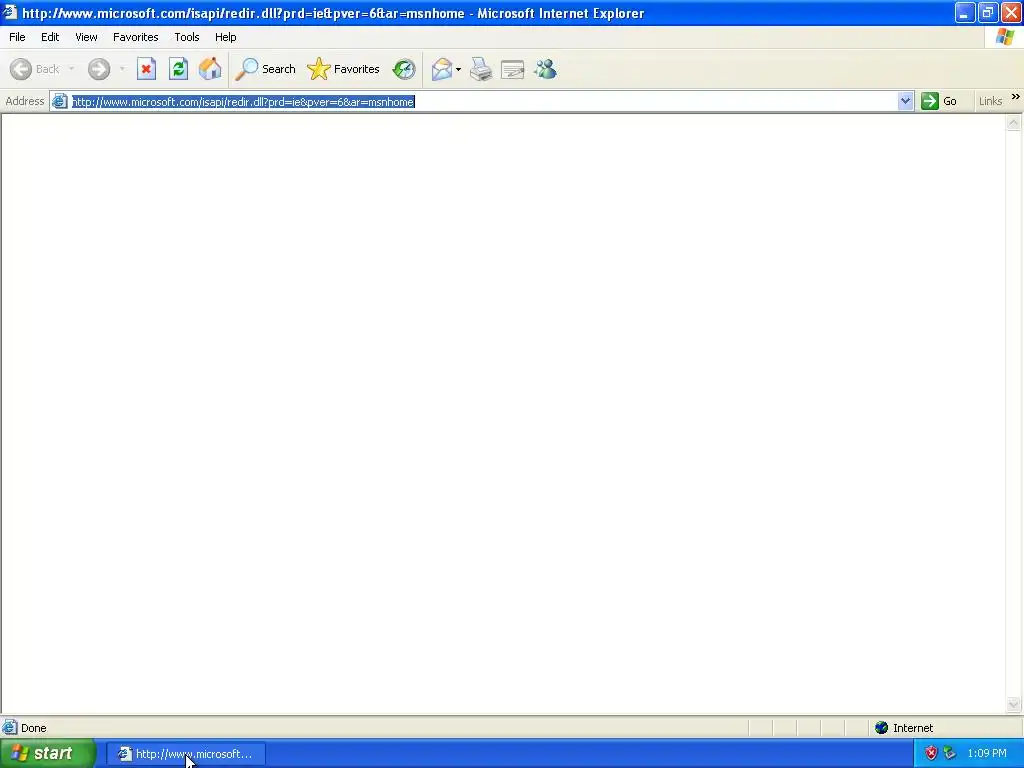Click the Windows flag logo throbber
Image resolution: width=1024 pixels, height=768 pixels.
(x=1004, y=37)
